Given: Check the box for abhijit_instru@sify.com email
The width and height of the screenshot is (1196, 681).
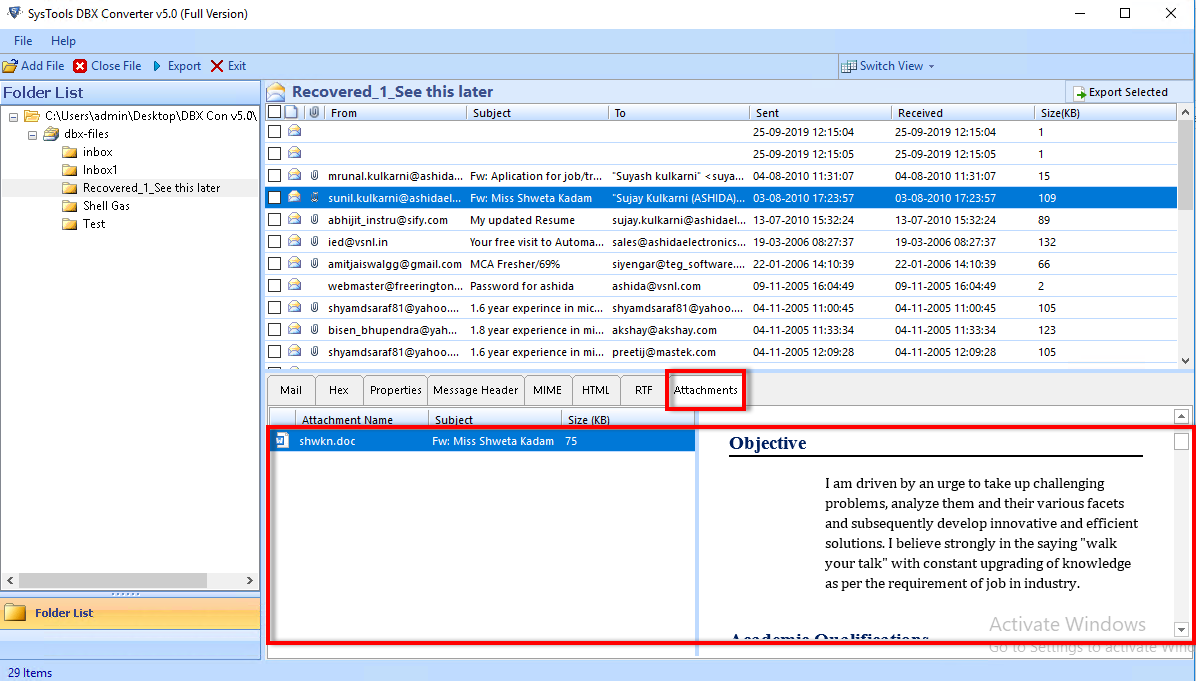Looking at the screenshot, I should 275,220.
